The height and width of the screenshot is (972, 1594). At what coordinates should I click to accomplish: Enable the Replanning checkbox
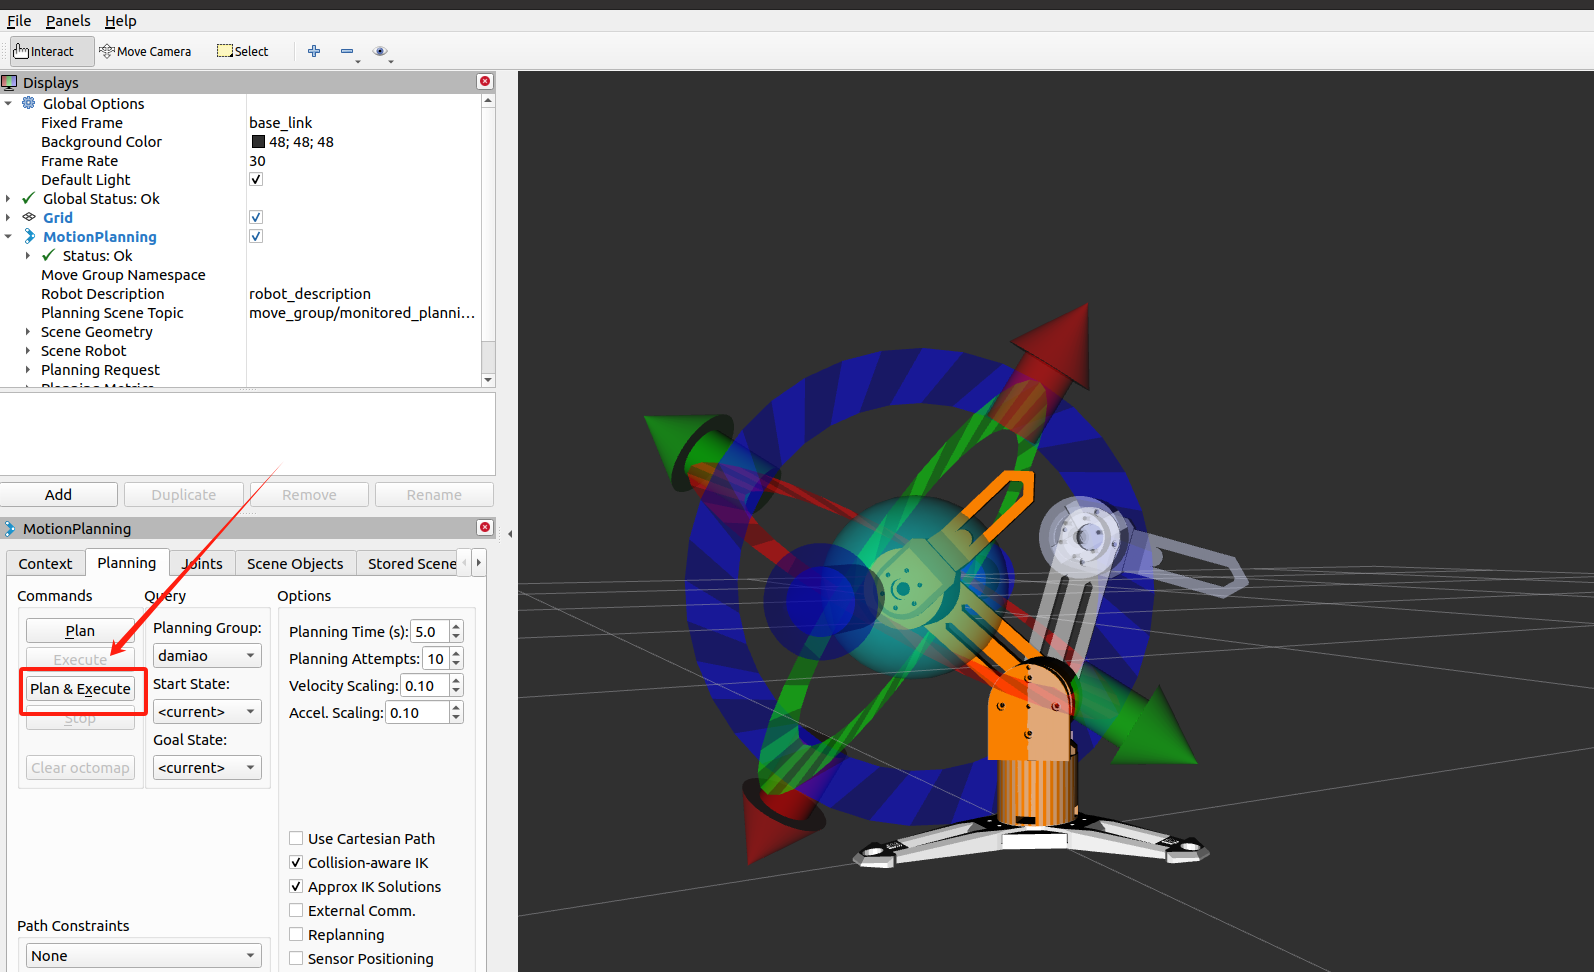296,934
